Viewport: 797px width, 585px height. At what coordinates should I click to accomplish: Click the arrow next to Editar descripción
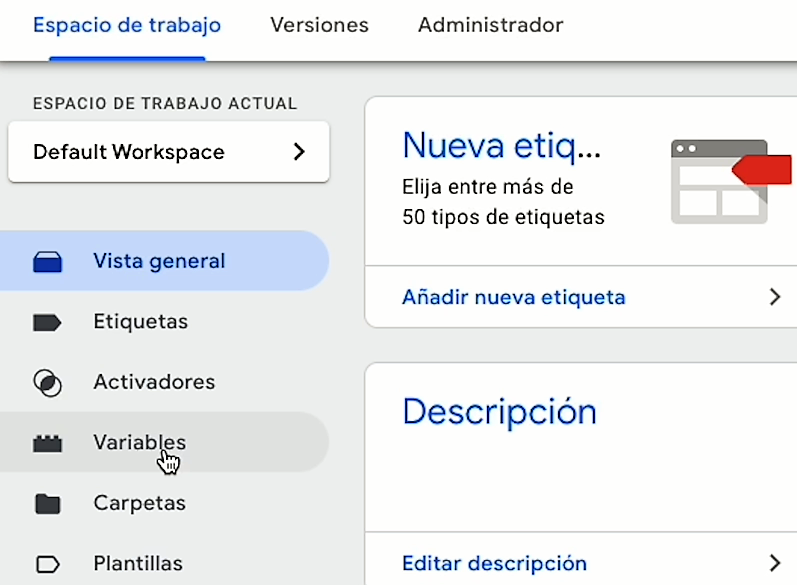tap(775, 563)
